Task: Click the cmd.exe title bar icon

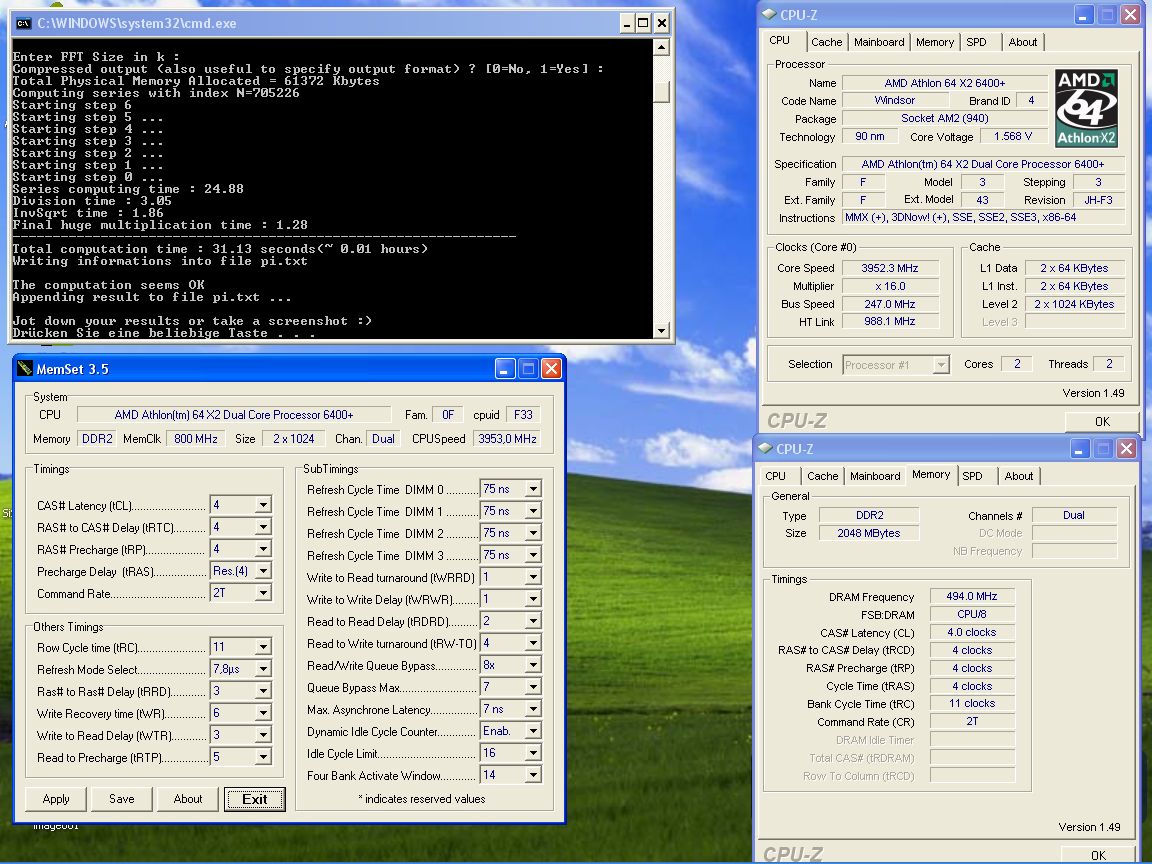Action: (x=24, y=24)
